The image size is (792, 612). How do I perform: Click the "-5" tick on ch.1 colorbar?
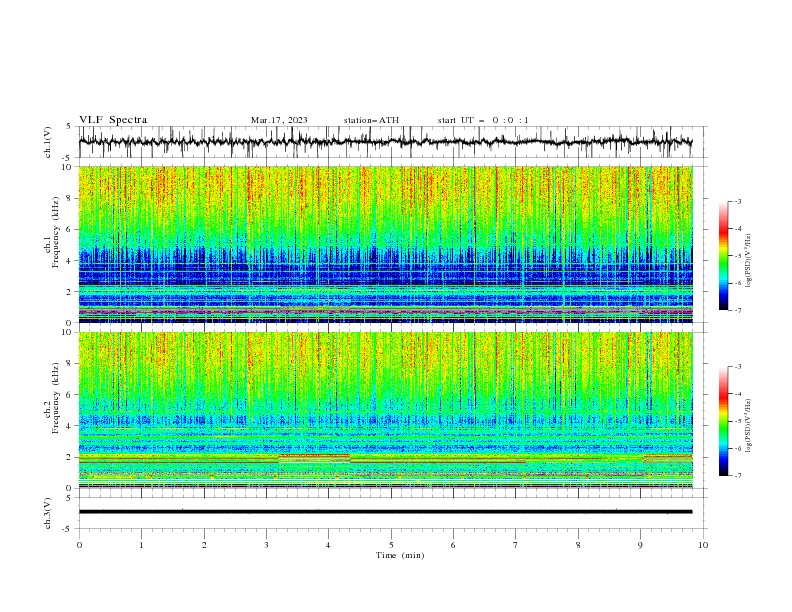(738, 256)
